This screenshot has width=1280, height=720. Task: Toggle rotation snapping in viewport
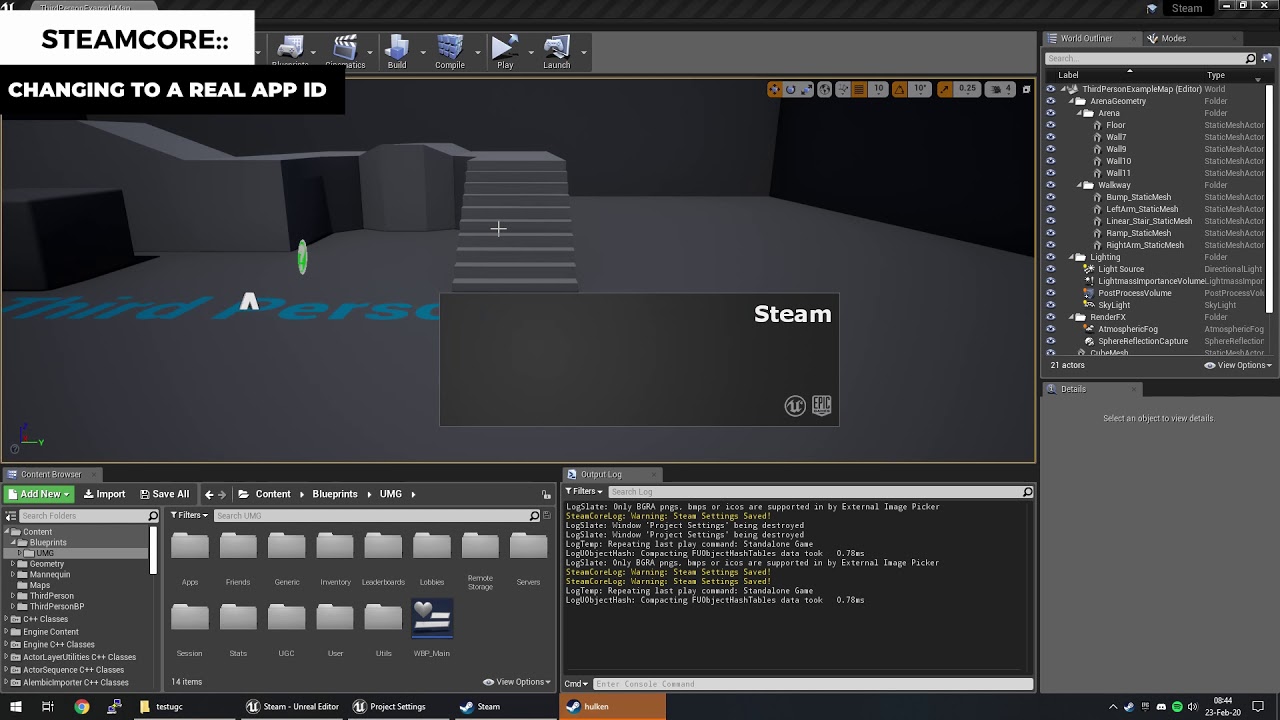pos(899,89)
